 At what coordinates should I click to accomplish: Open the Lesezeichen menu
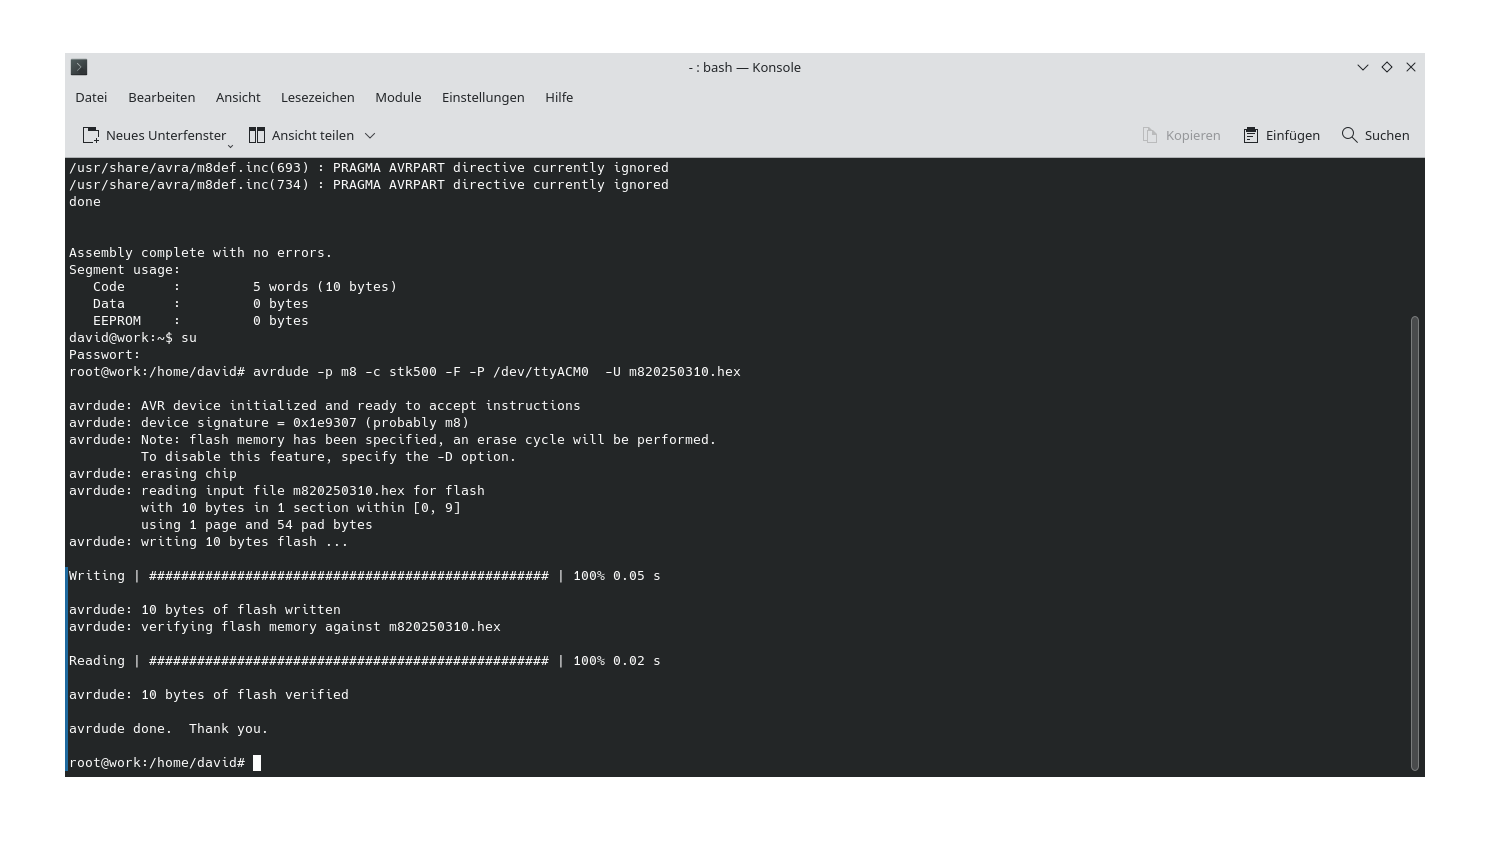(x=317, y=97)
